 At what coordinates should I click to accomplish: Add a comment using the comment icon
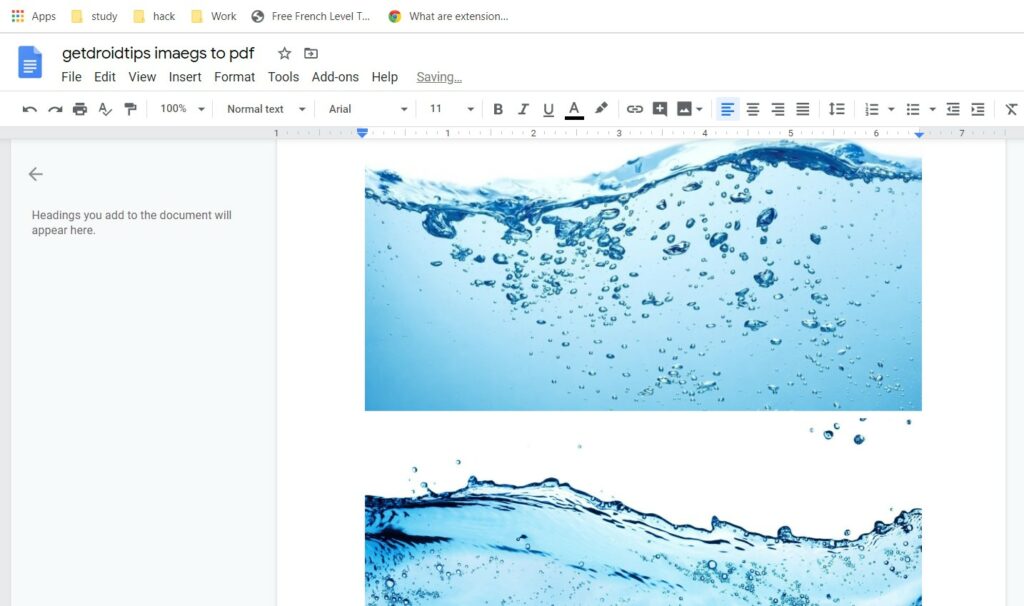(x=660, y=109)
